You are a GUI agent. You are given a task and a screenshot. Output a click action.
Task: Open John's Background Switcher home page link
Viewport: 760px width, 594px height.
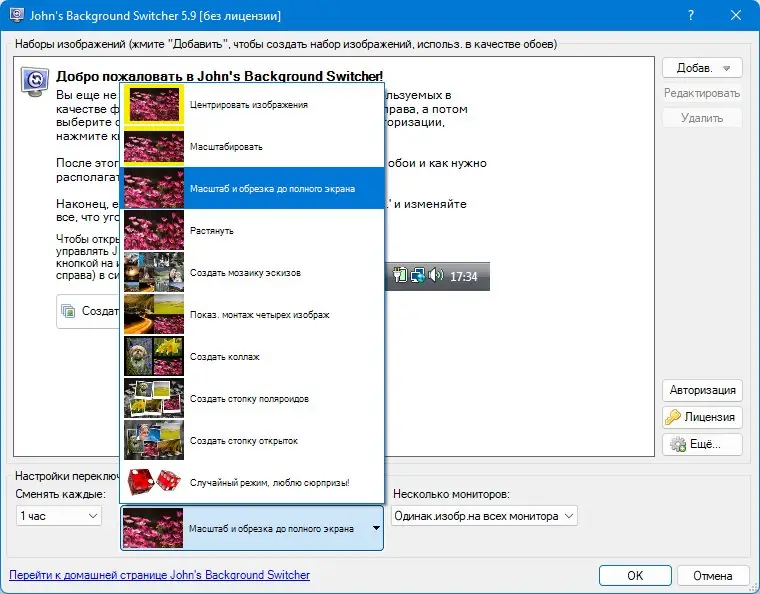[x=159, y=575]
